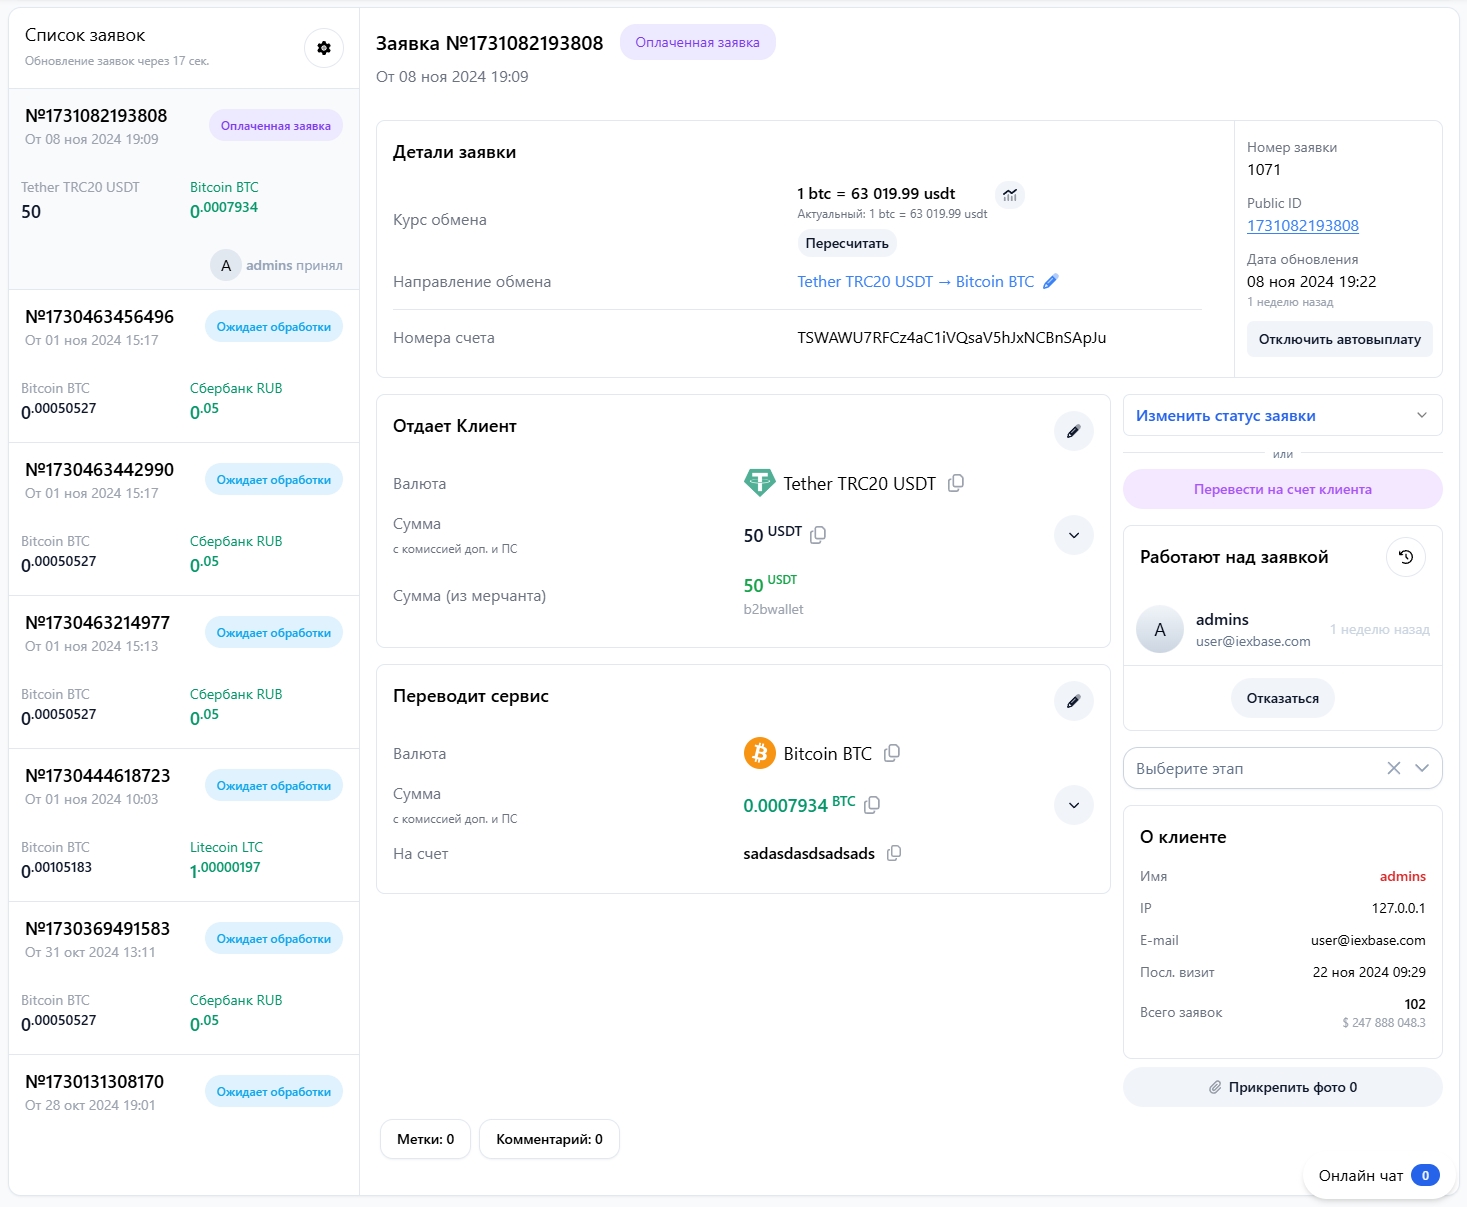
Task: Expand service amount details chevron
Action: (1073, 805)
